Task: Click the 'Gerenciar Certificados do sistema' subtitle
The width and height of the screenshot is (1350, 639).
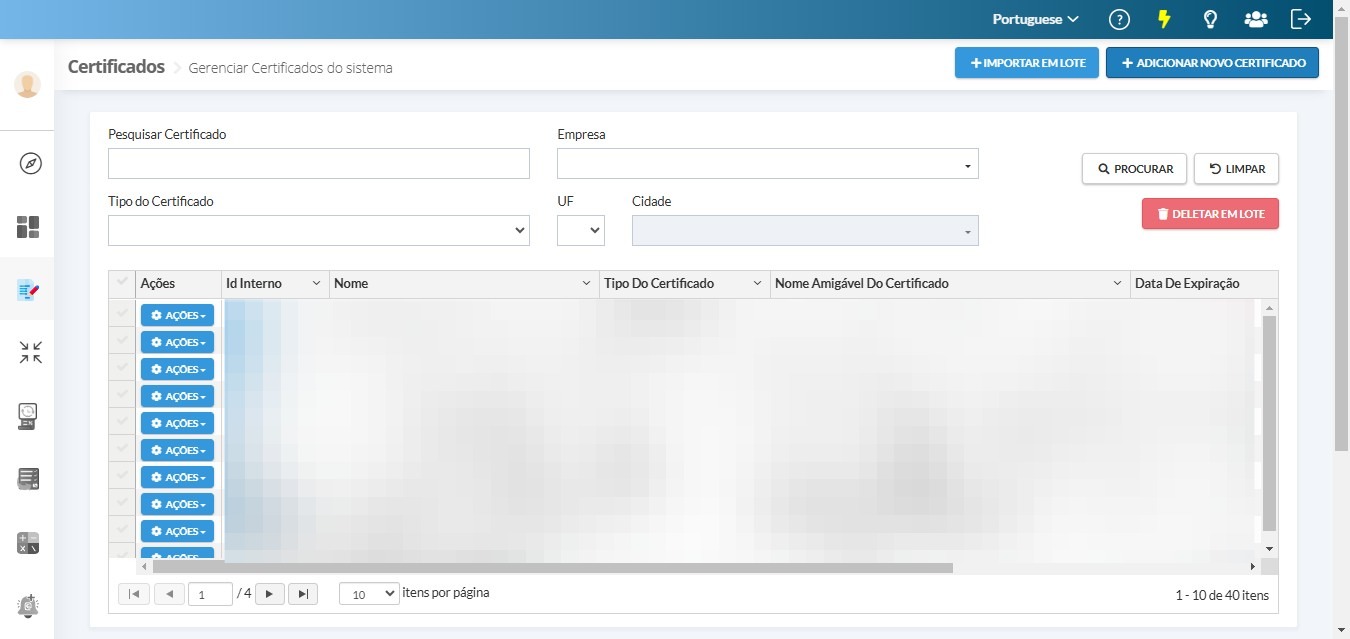Action: pos(290,68)
